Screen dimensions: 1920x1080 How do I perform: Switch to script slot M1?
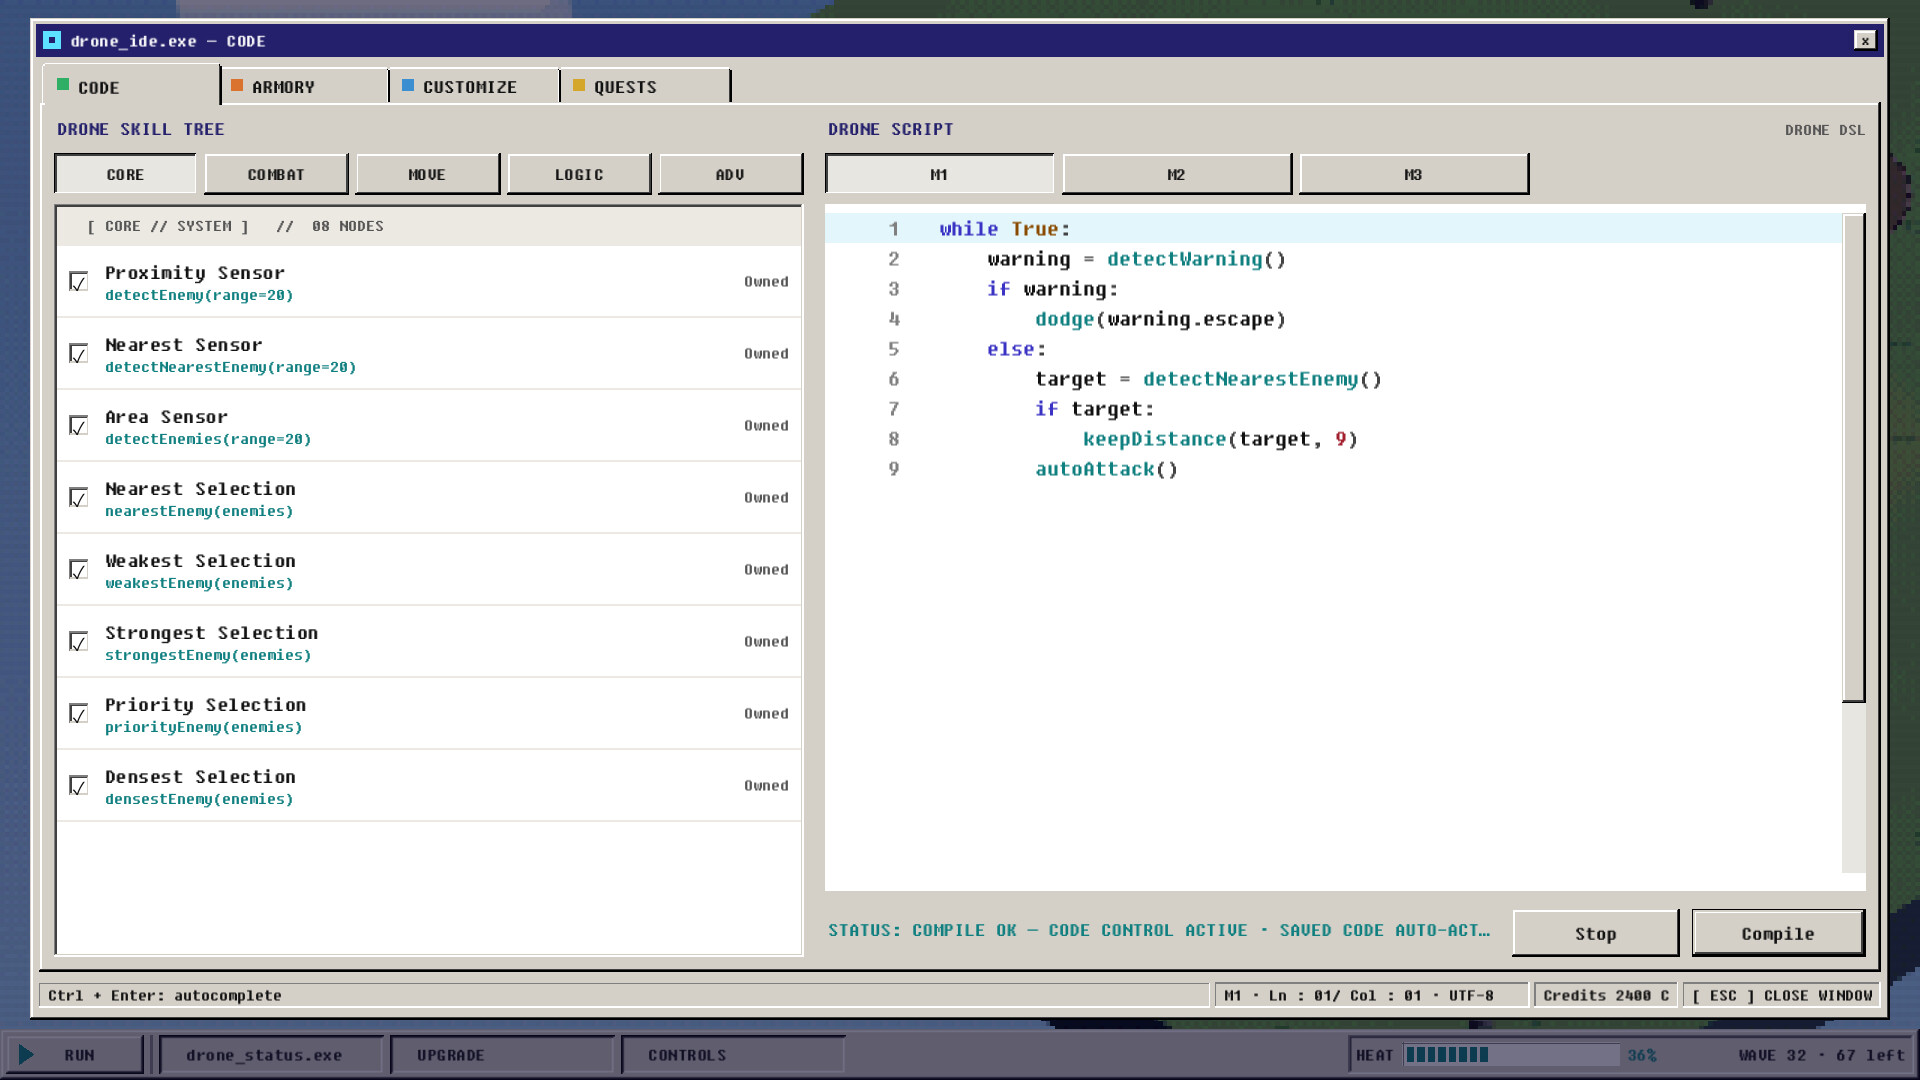pos(939,174)
